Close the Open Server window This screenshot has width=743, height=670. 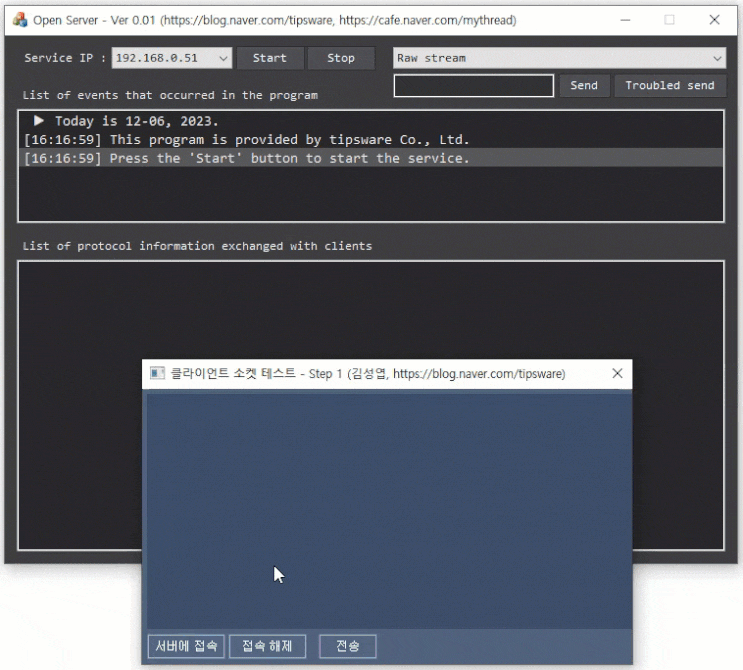714,20
